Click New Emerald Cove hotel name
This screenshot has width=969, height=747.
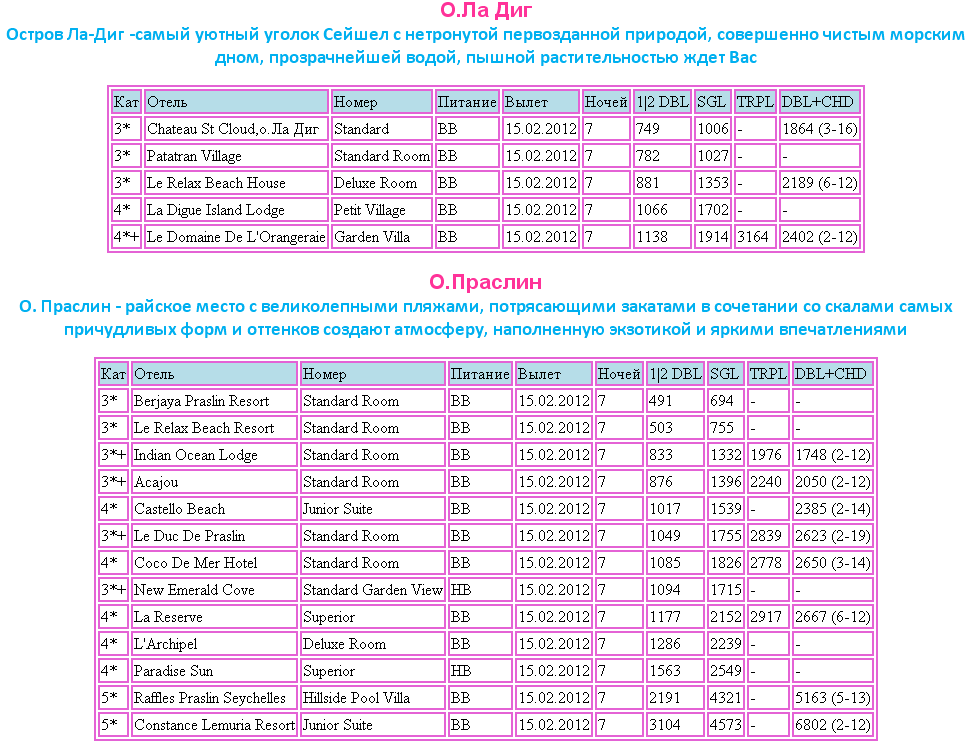194,590
